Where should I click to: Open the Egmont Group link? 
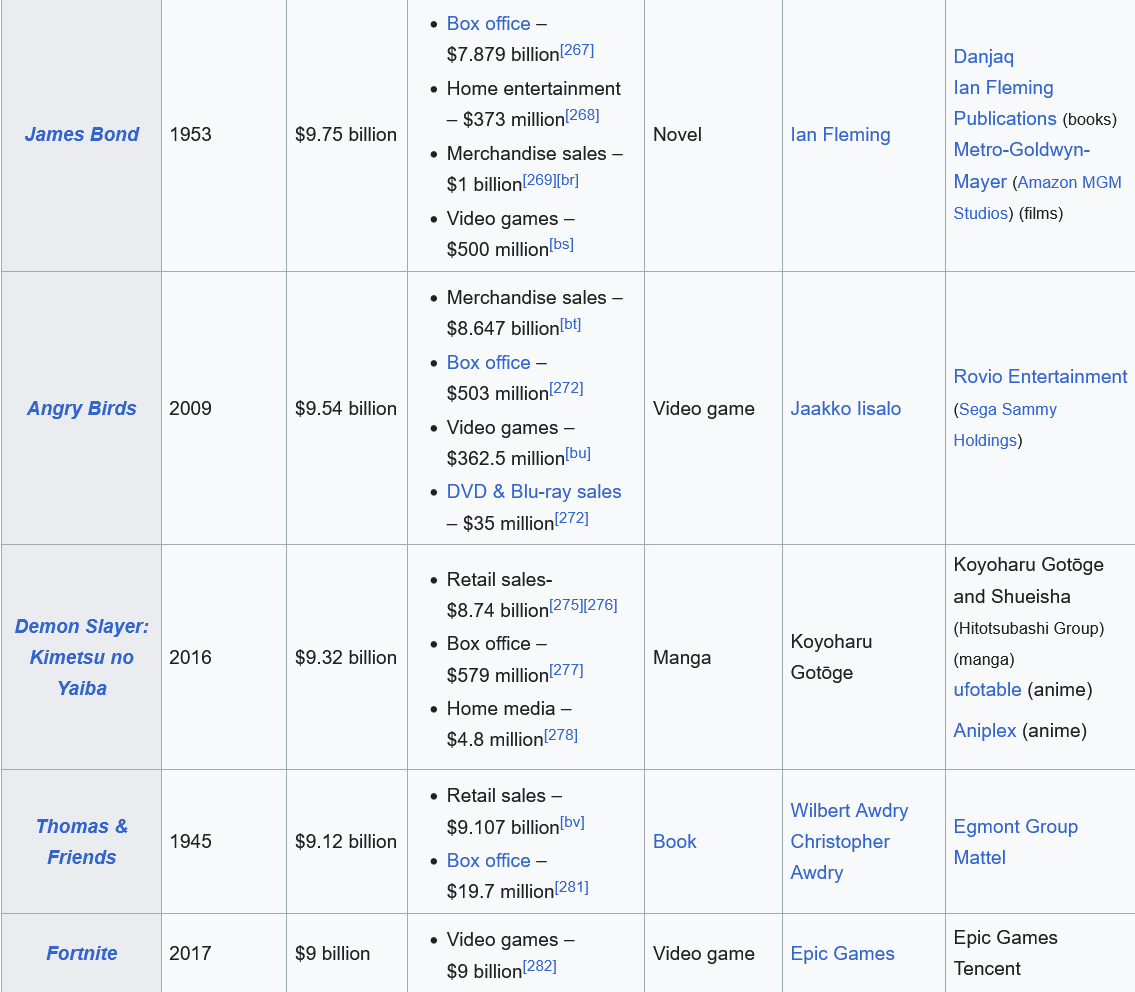coord(1016,826)
